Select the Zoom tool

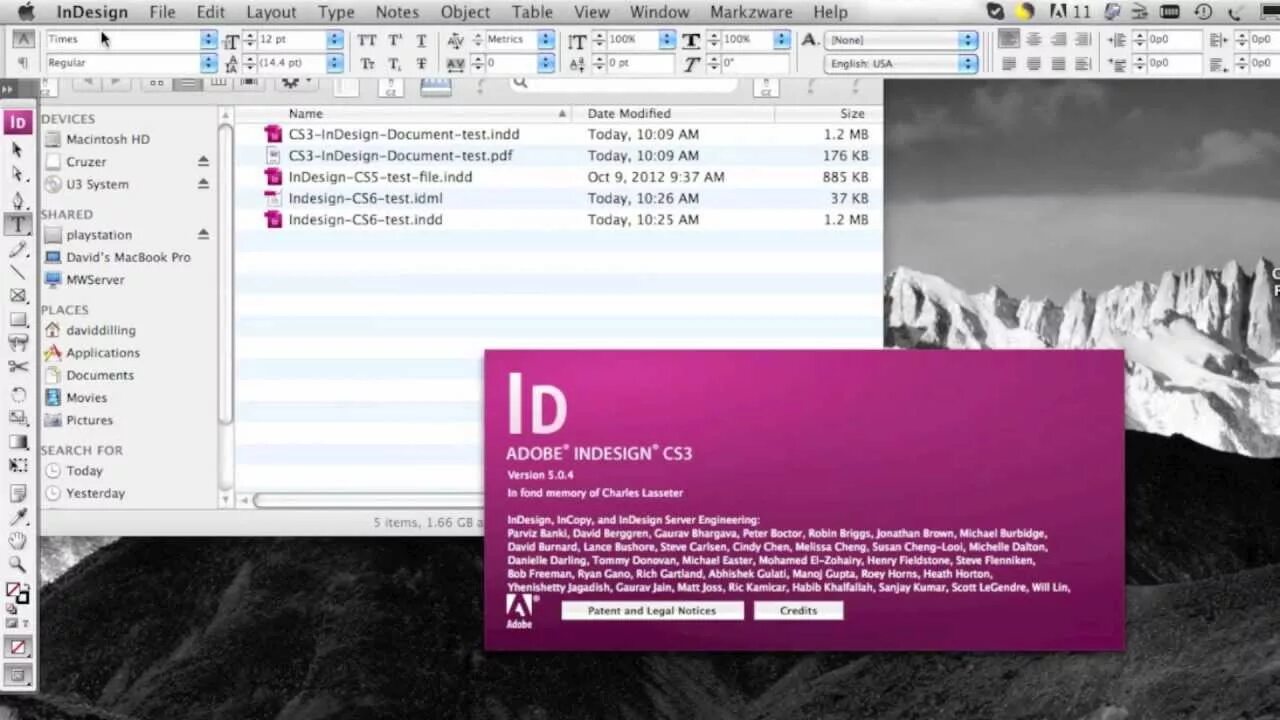[x=17, y=565]
